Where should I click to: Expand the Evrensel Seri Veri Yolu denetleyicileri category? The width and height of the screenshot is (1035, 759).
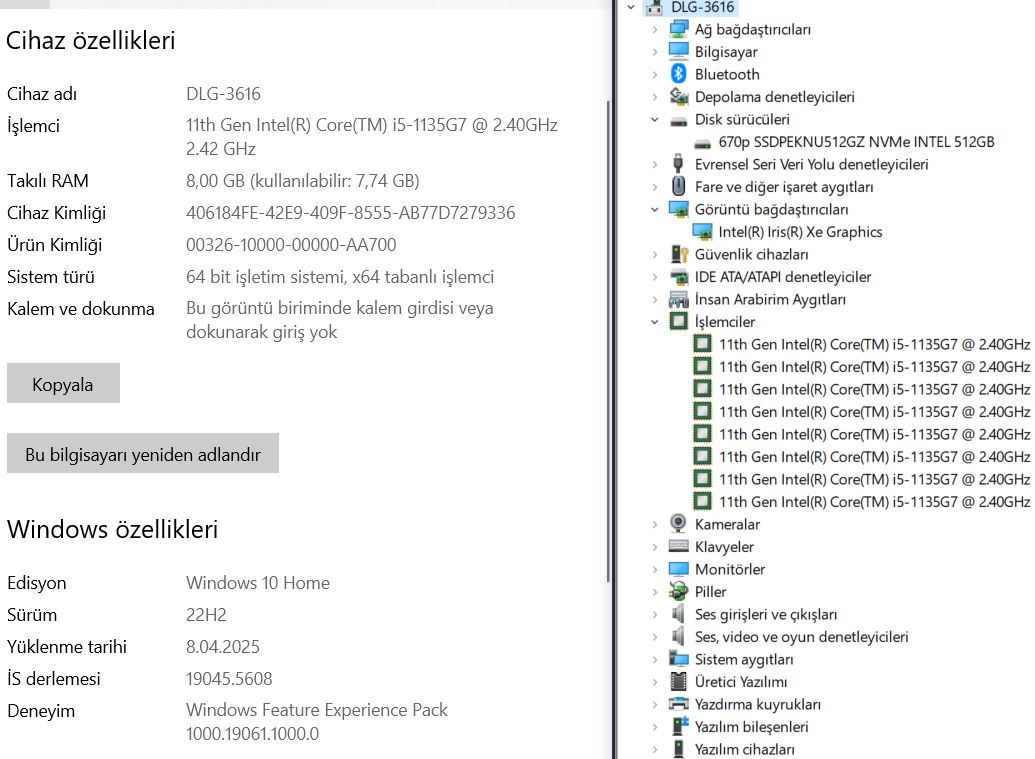(x=655, y=164)
